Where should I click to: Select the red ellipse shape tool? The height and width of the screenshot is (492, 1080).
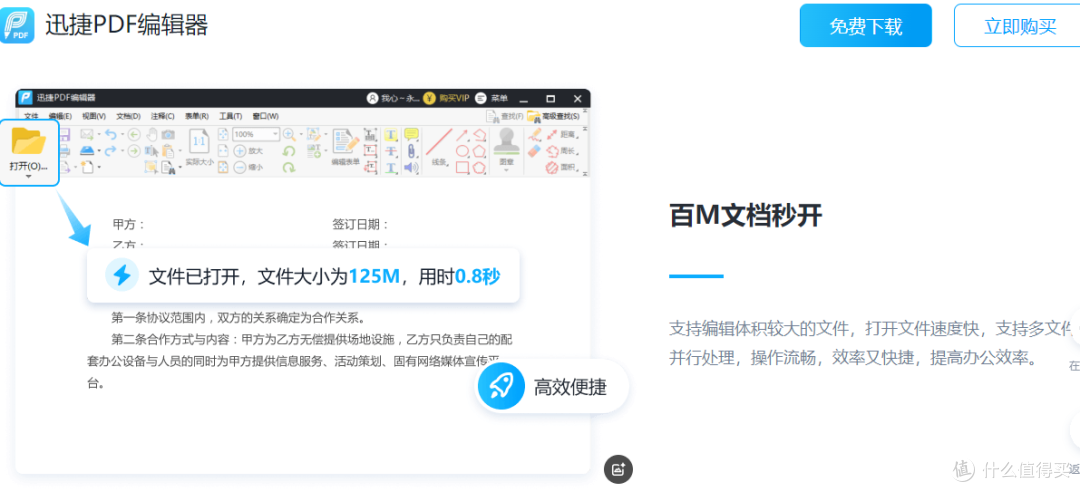coord(462,151)
